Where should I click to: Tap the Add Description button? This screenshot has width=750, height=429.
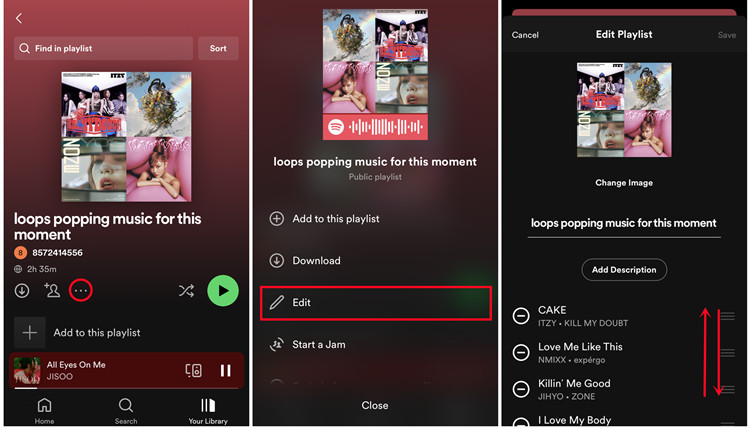[x=624, y=270]
